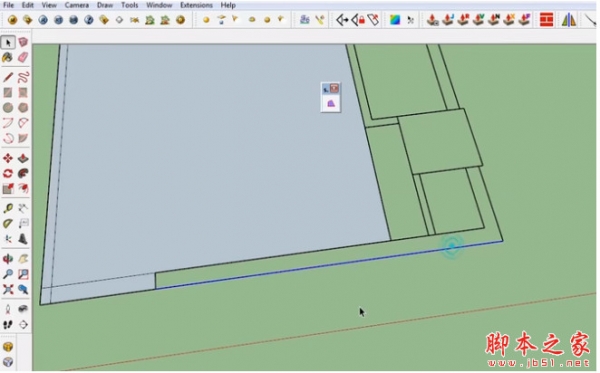Select the Scale tool
The height and width of the screenshot is (373, 600).
click(x=8, y=188)
